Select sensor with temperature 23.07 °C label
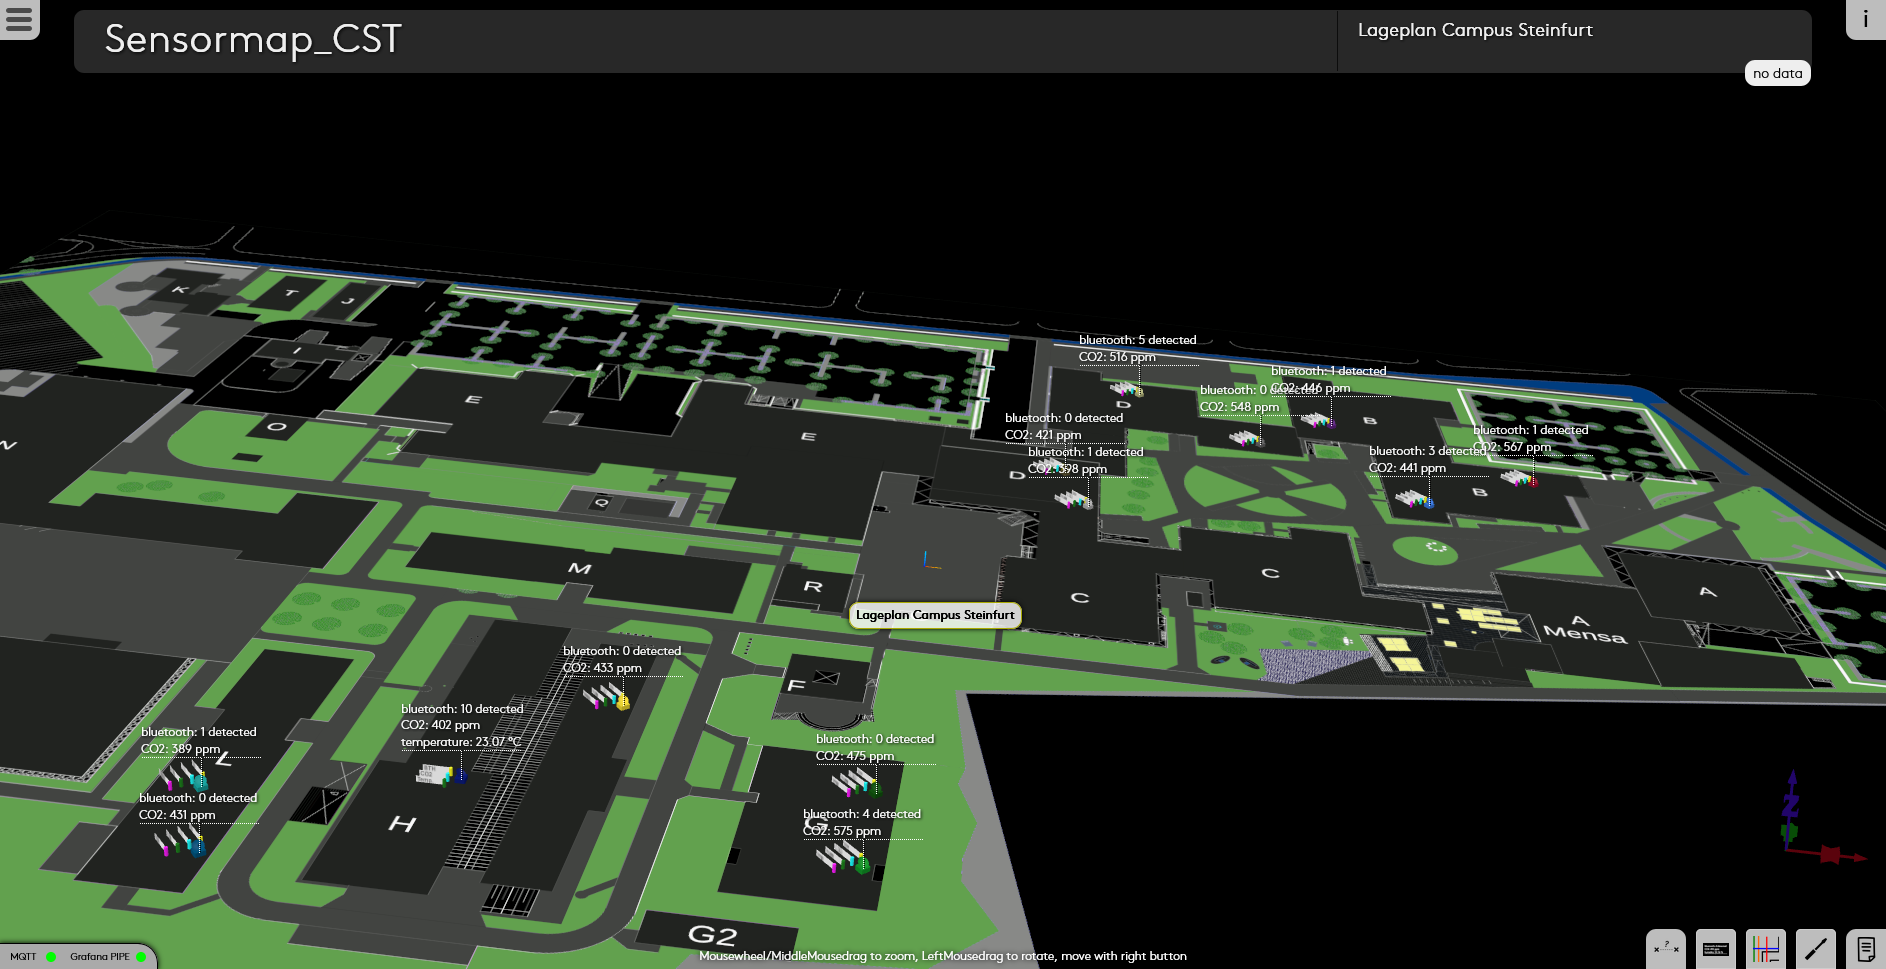The height and width of the screenshot is (969, 1886). point(440,774)
